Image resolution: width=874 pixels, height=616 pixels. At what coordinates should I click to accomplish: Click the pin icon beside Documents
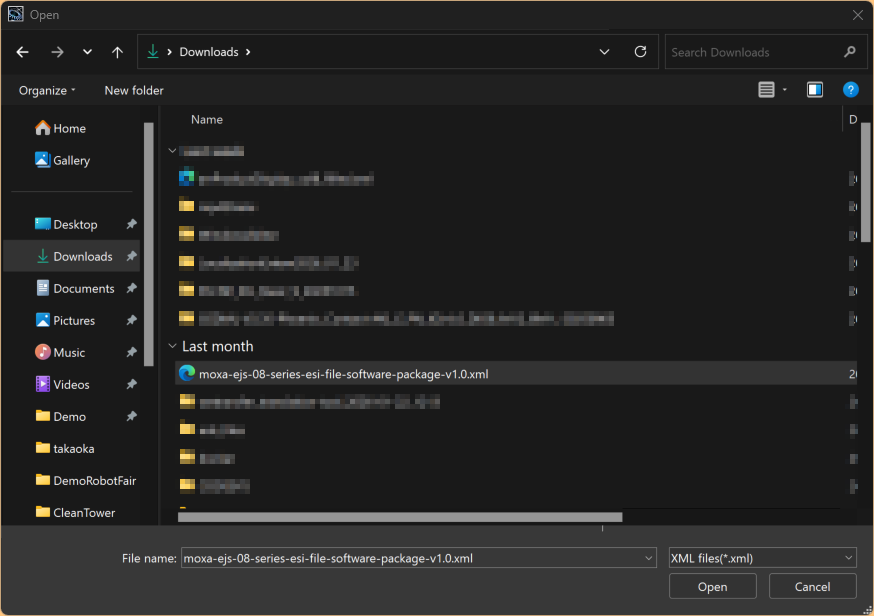click(131, 289)
